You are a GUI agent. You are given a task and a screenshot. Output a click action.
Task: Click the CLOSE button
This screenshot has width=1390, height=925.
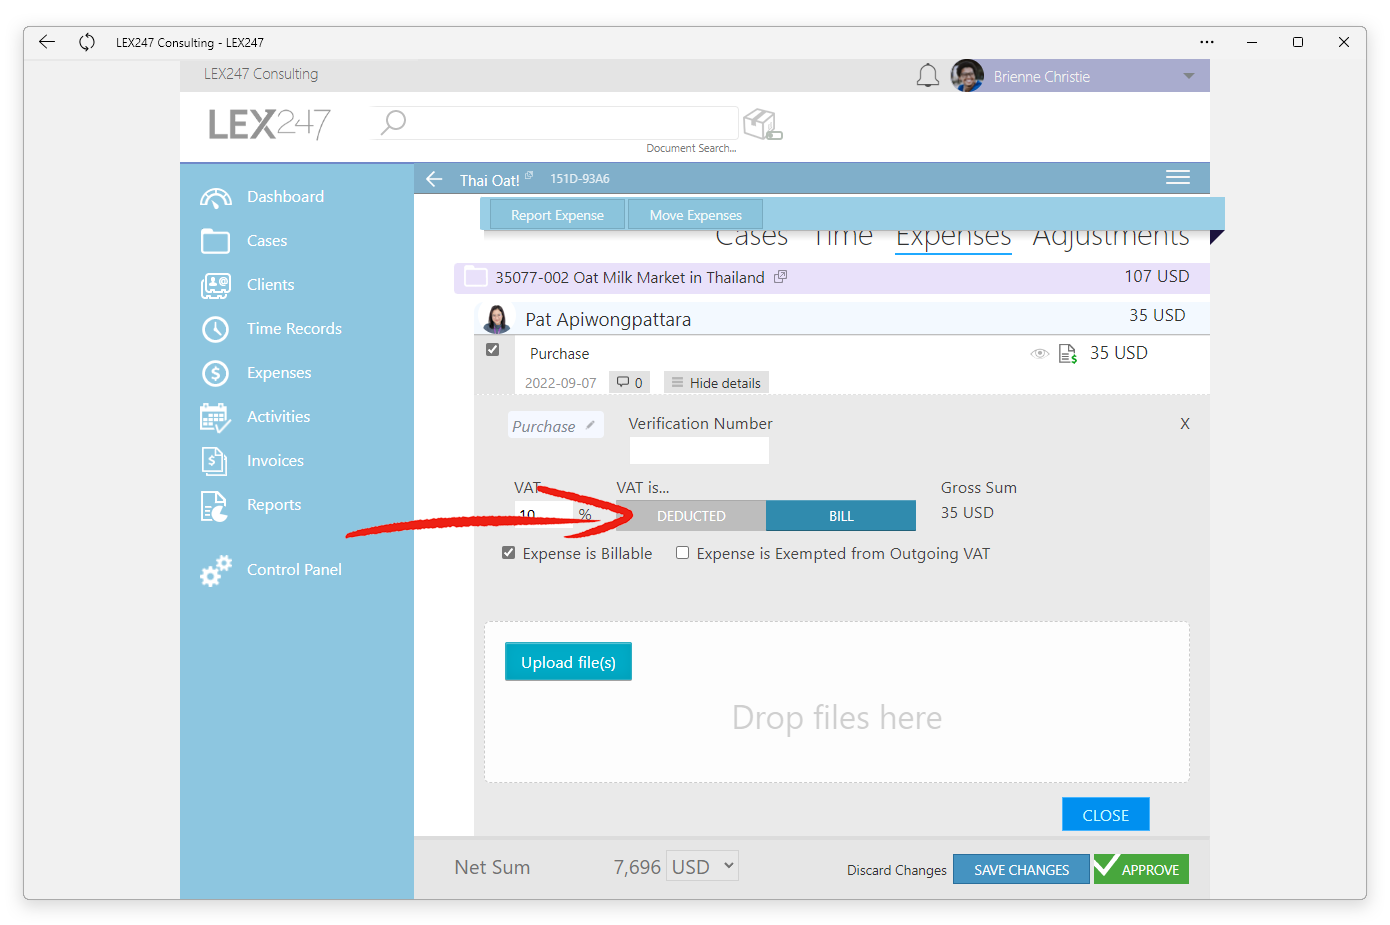1105,815
